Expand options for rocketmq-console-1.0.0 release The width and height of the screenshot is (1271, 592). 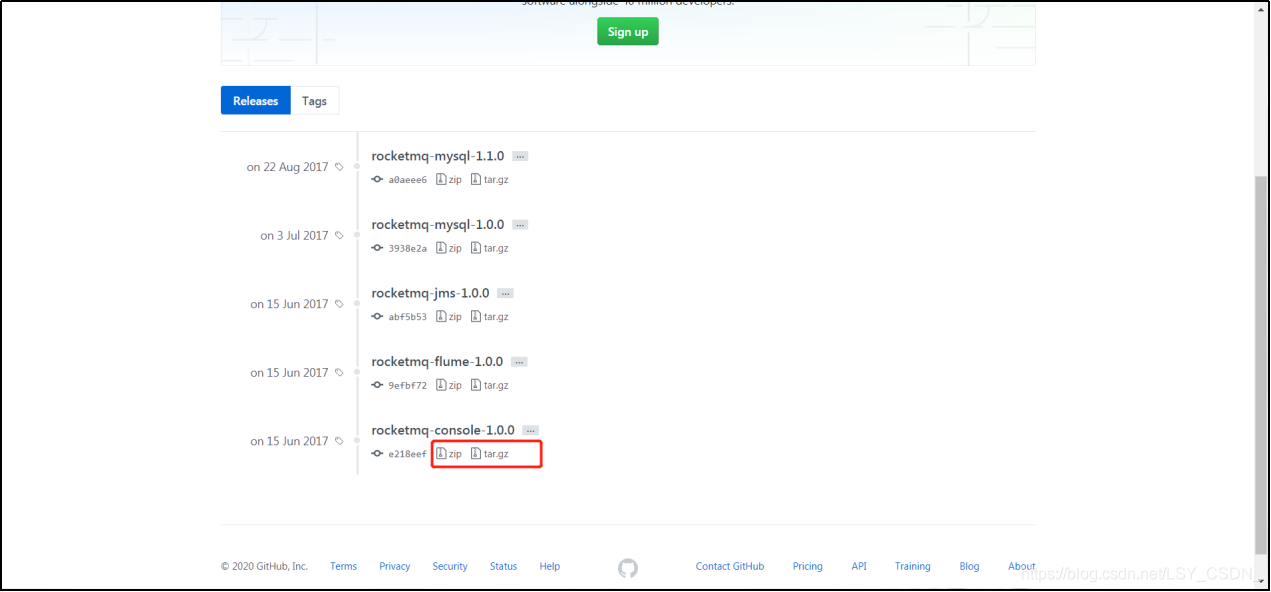(x=529, y=430)
